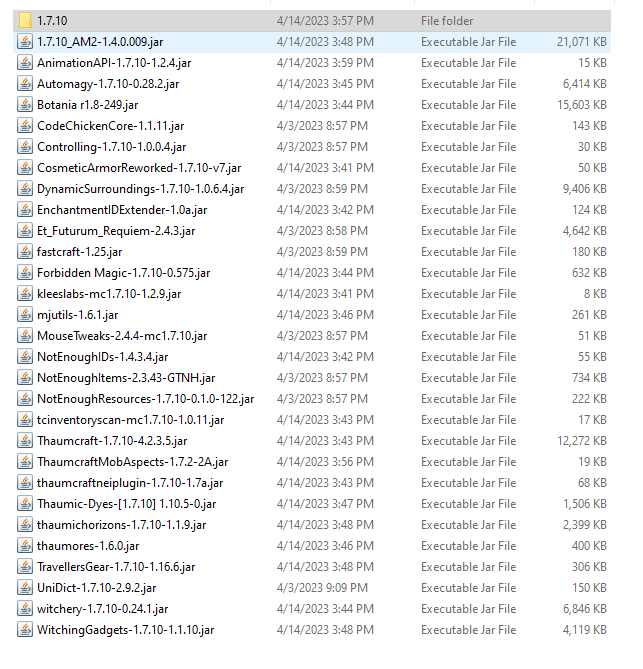Click jar icon beside mjutils-1.6.1.jar
The image size is (643, 669).
point(25,314)
